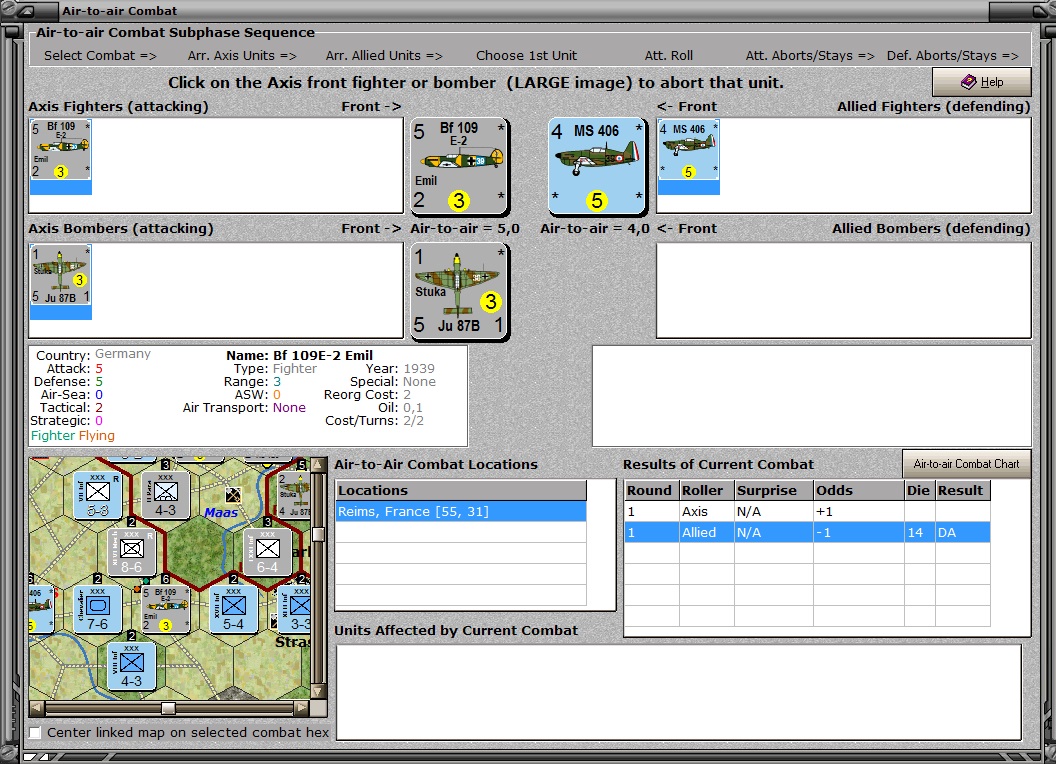Open the Air-to-air Combat Chart
The height and width of the screenshot is (764, 1056).
(x=966, y=464)
